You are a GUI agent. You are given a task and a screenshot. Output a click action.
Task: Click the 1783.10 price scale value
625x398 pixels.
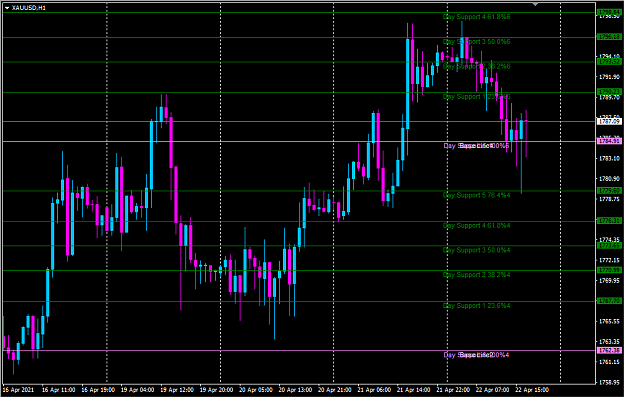[610, 159]
